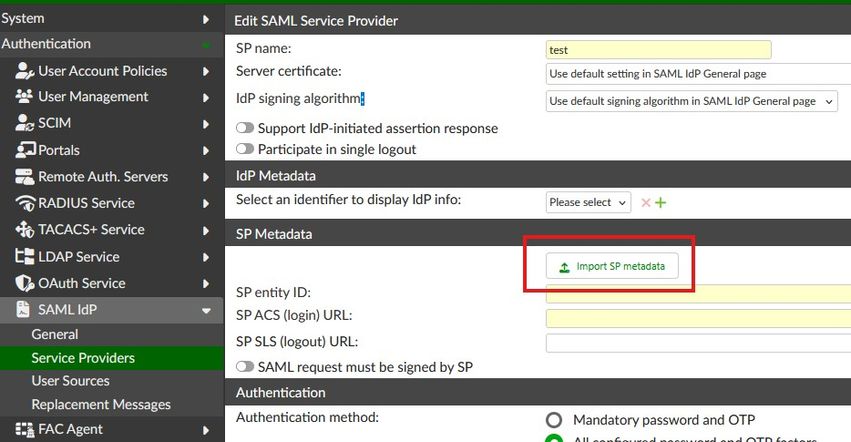The height and width of the screenshot is (442, 851).
Task: Click the SP entity ID input field
Action: (x=696, y=293)
